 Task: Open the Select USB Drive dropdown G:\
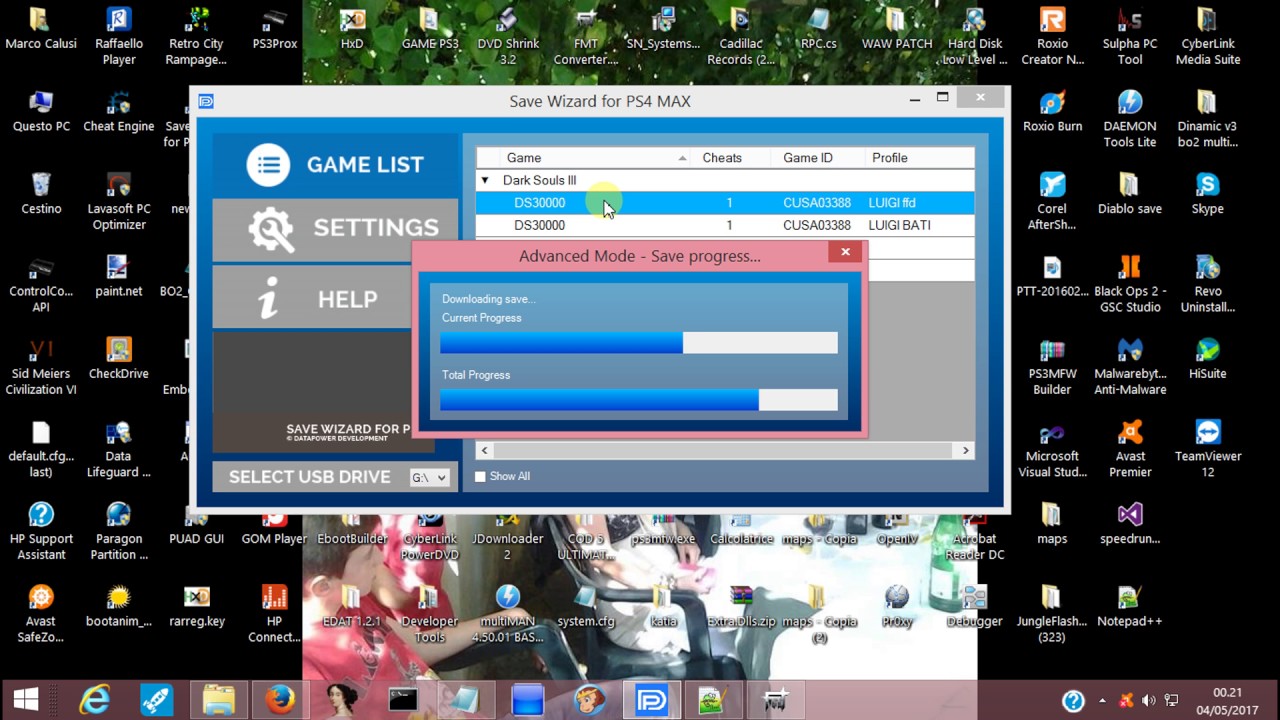pos(429,478)
